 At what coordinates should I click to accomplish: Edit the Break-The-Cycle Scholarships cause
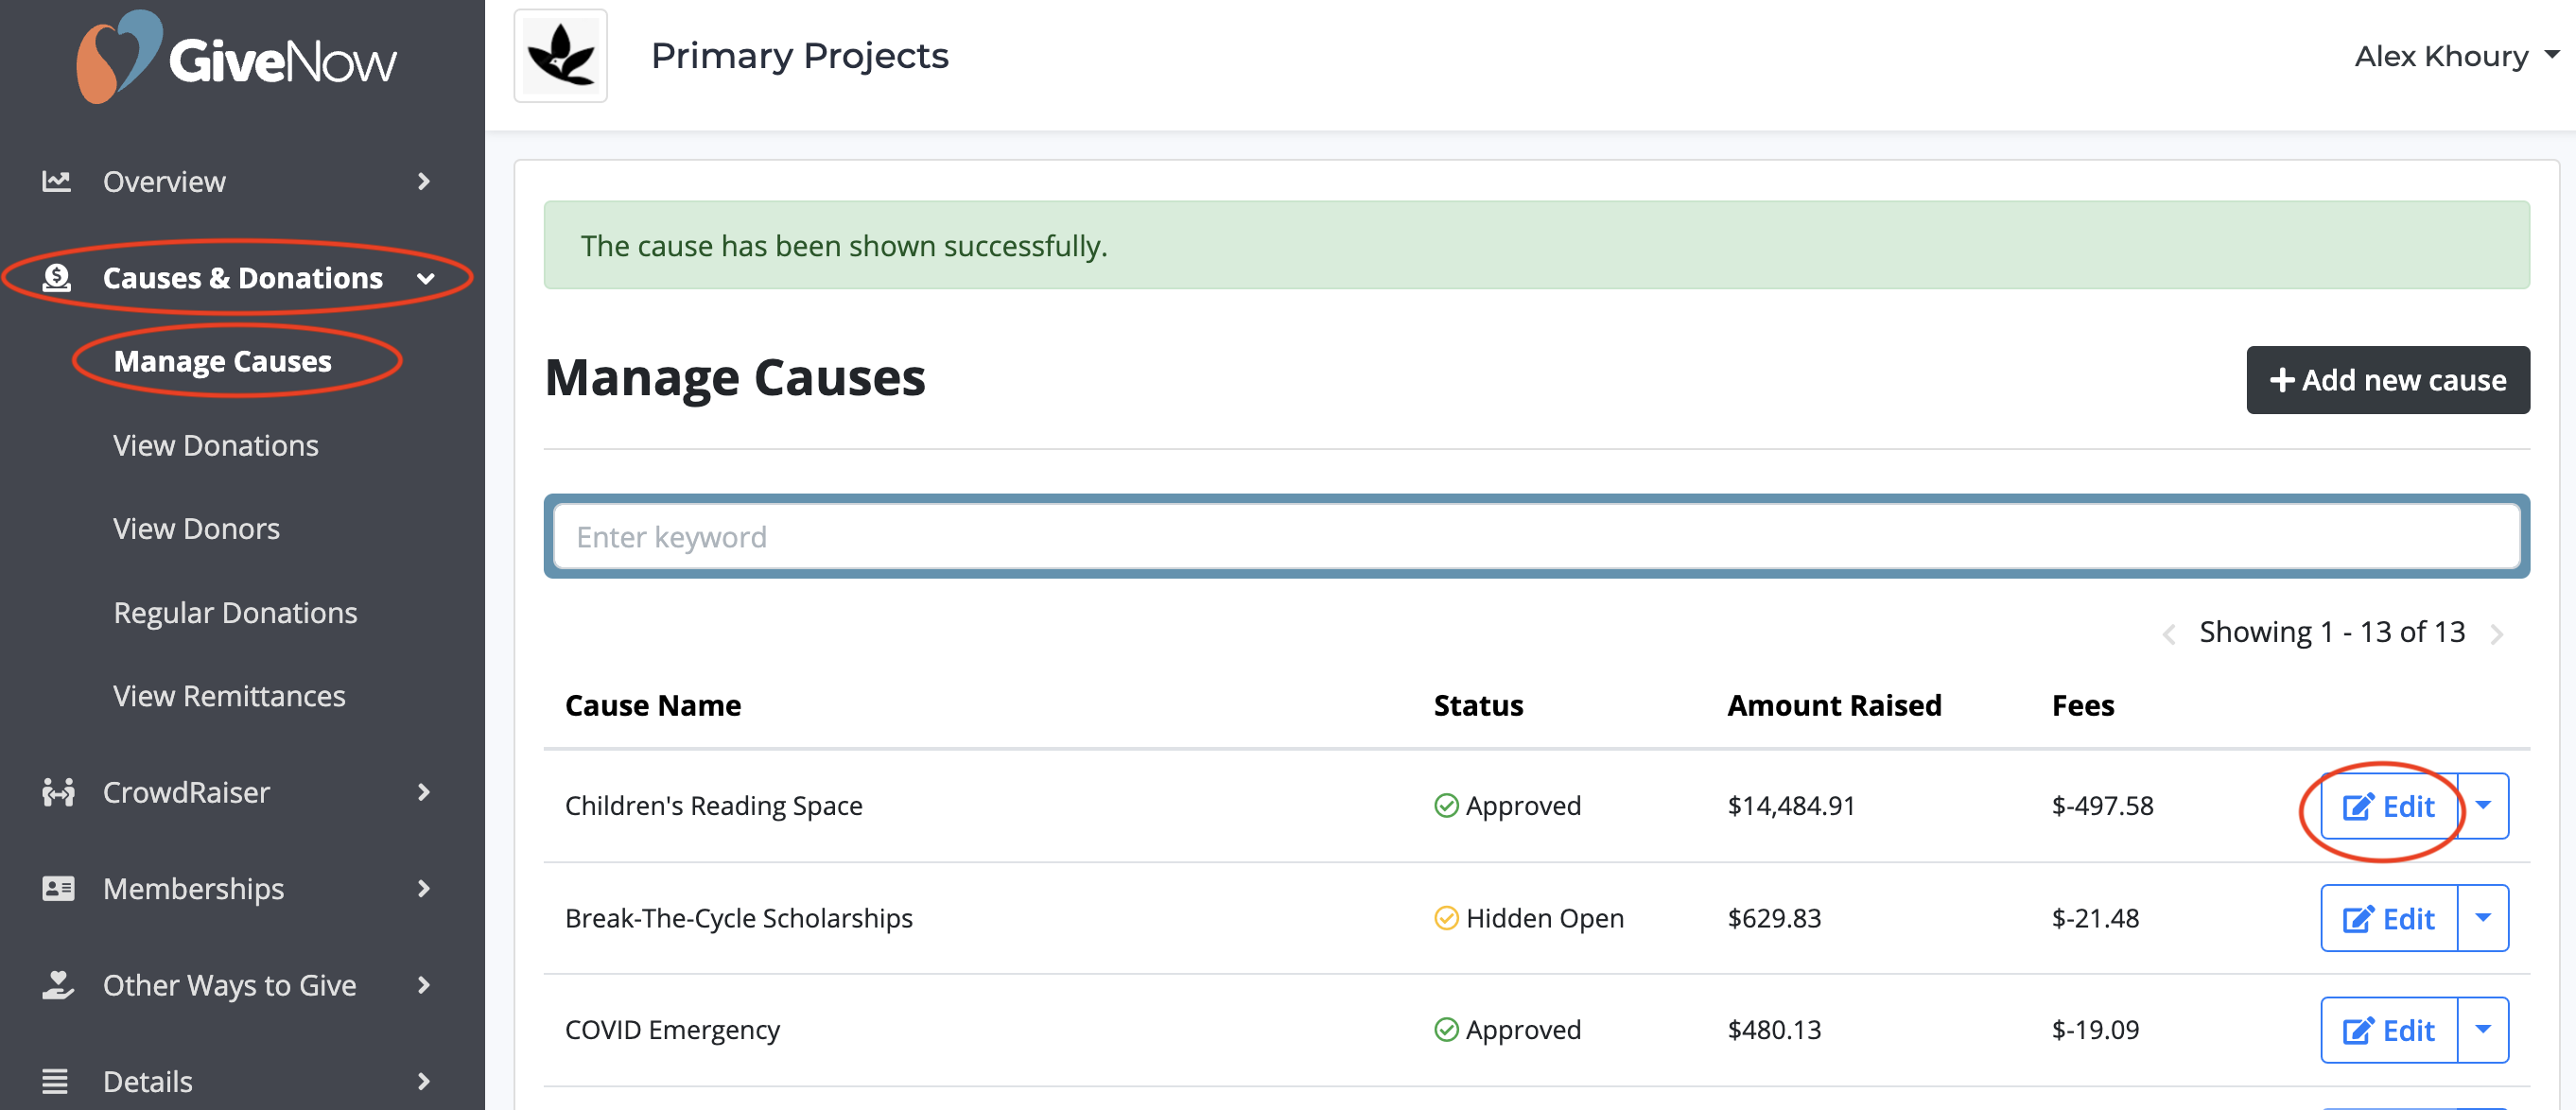[2389, 918]
